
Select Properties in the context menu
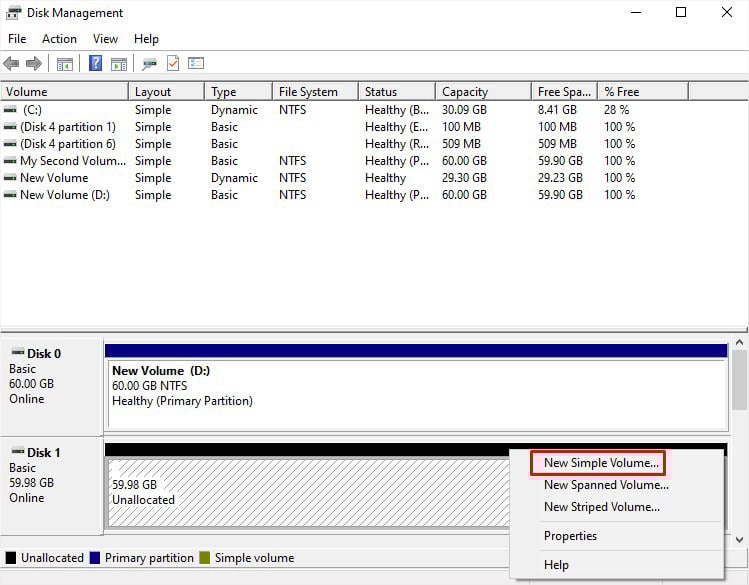(570, 536)
